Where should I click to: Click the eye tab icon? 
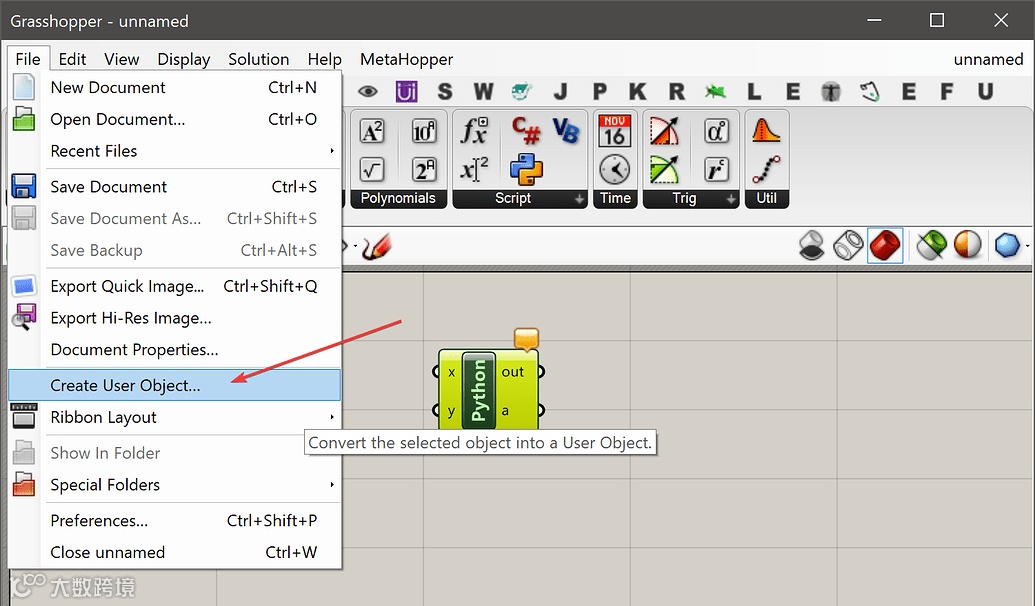(368, 91)
